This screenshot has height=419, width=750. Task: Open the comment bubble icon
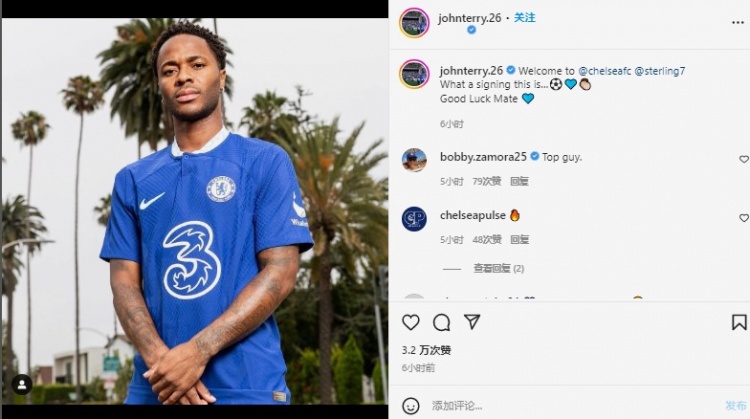[x=441, y=322]
